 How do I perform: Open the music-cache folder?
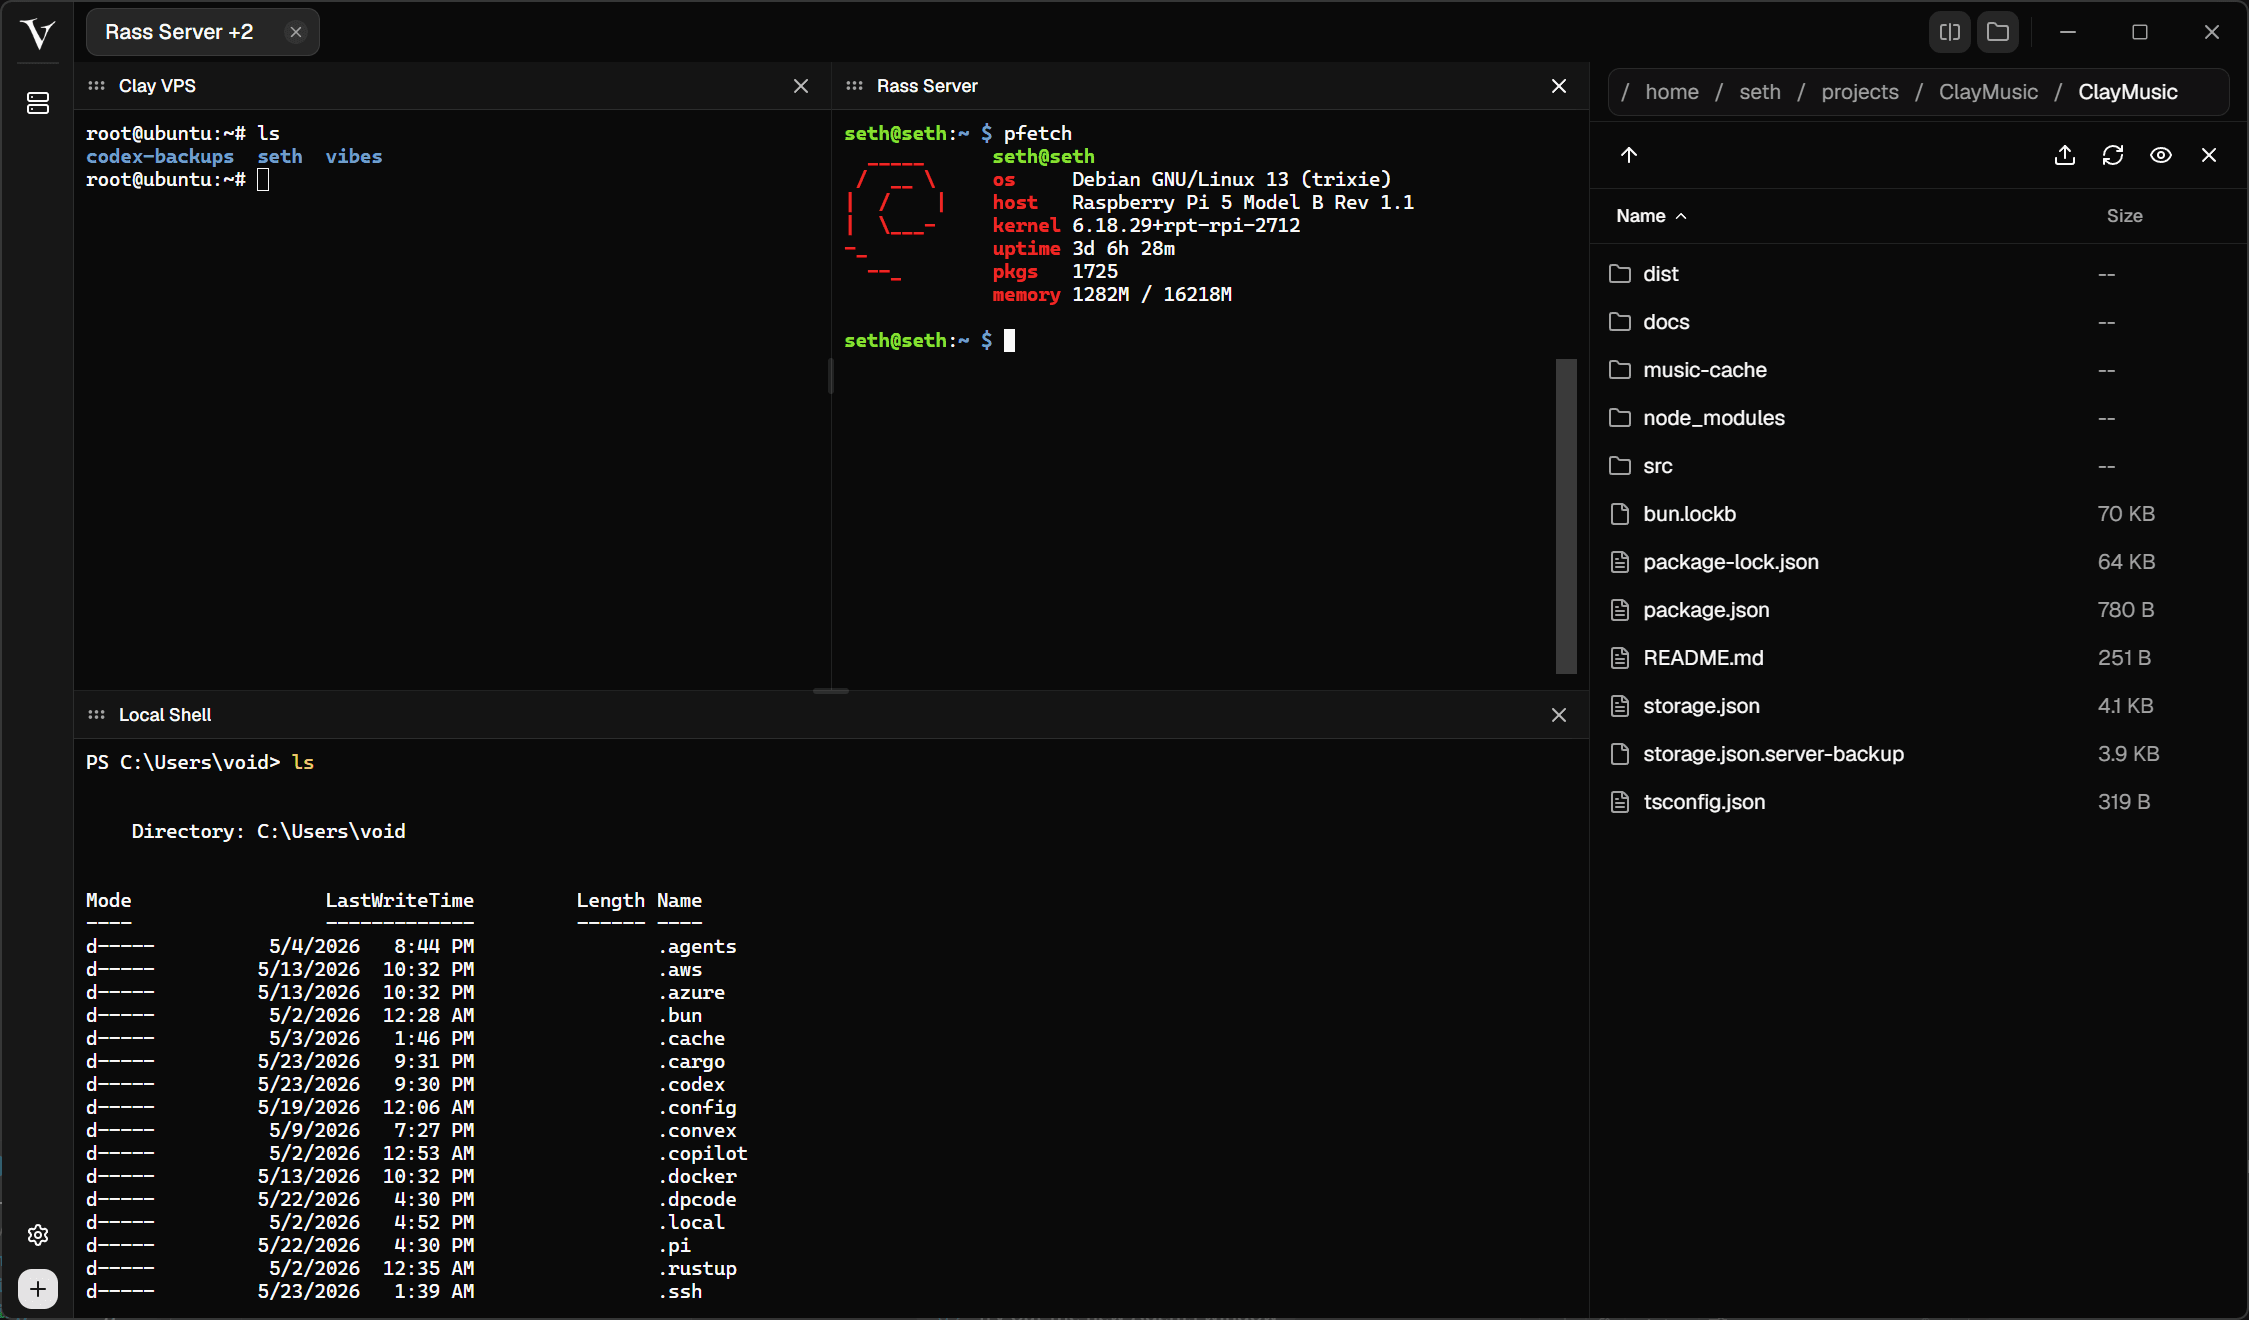point(1919,370)
